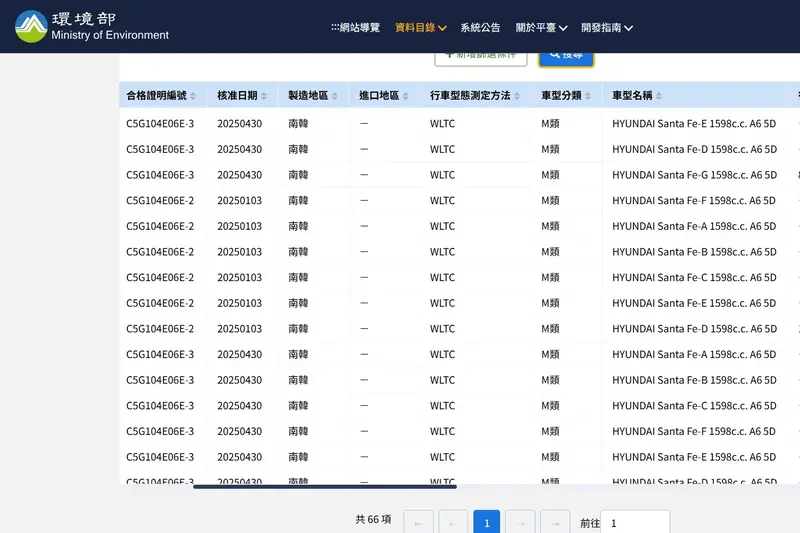Viewport: 800px width, 533px height.
Task: Go to the previous page arrow
Action: point(453,523)
